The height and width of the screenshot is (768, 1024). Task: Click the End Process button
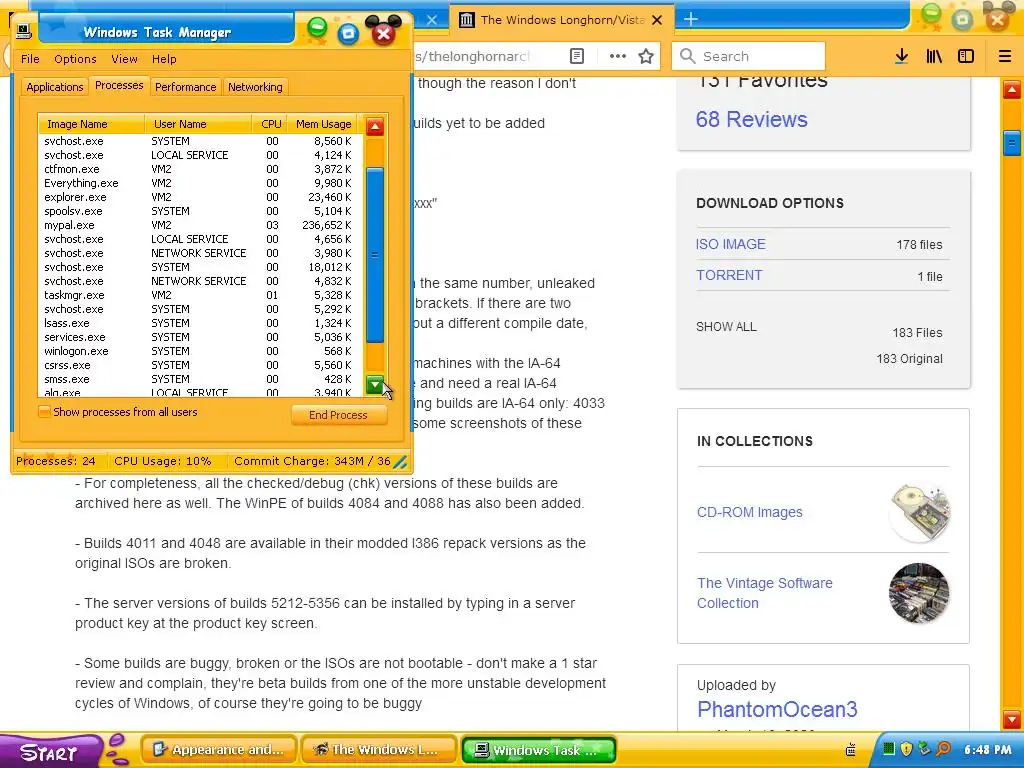(x=338, y=415)
